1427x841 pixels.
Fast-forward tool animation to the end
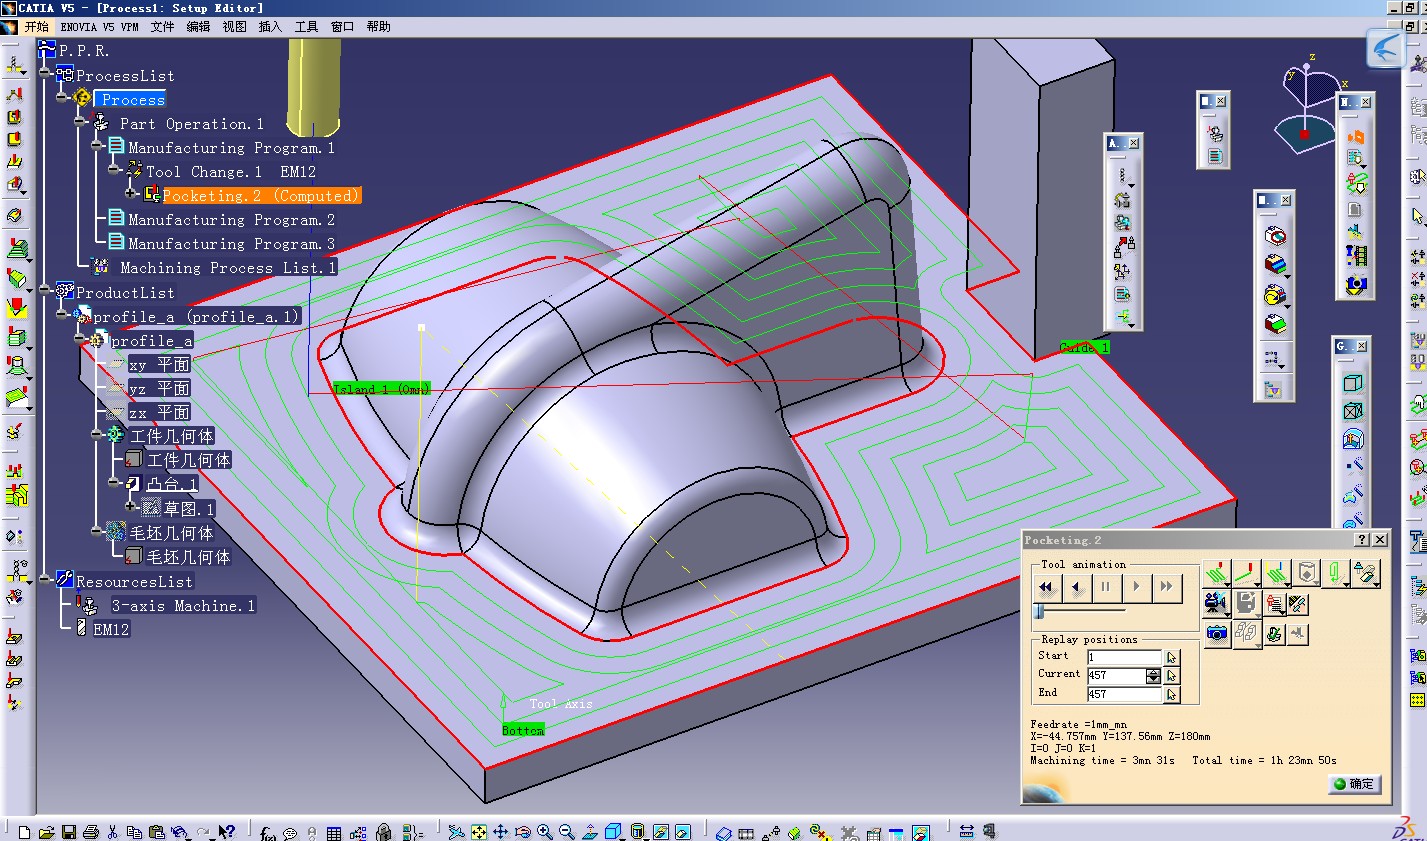click(x=1166, y=587)
